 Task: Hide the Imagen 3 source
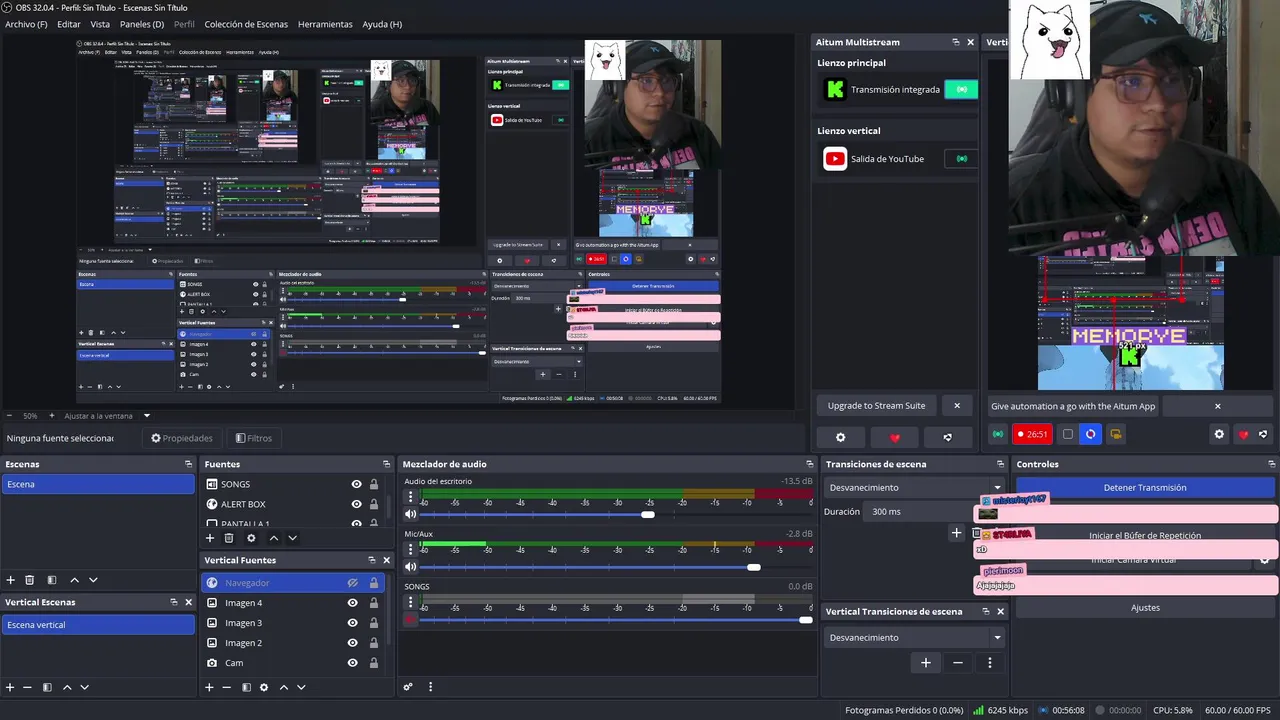point(353,623)
